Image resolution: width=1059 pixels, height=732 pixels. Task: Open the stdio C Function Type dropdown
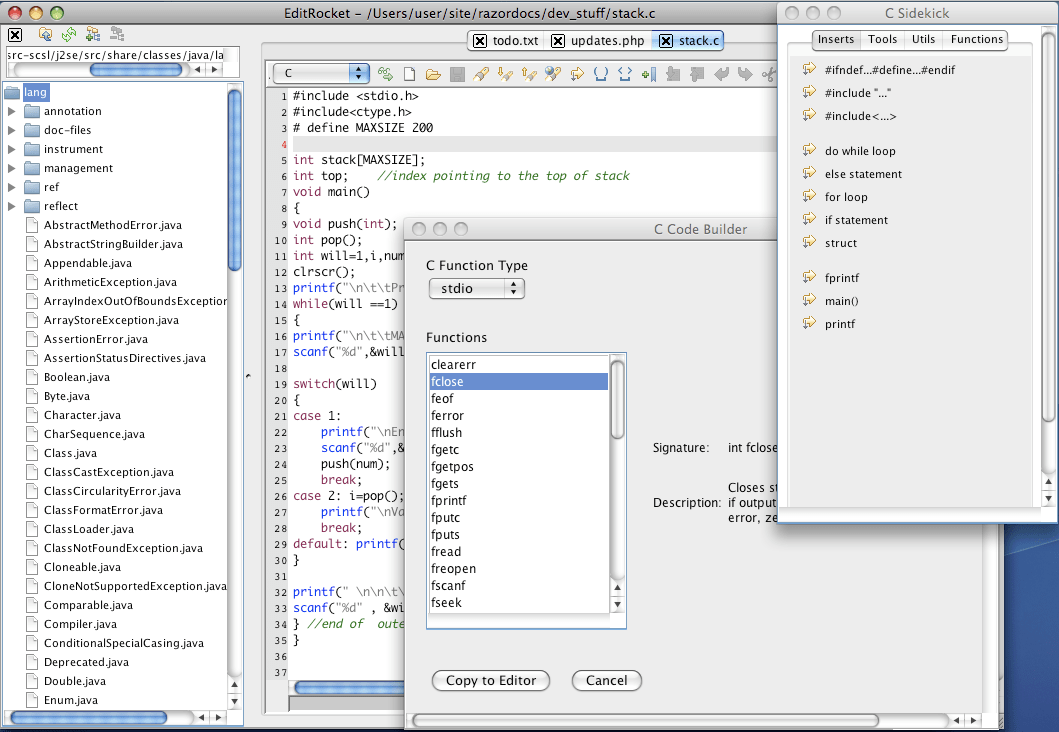click(476, 288)
